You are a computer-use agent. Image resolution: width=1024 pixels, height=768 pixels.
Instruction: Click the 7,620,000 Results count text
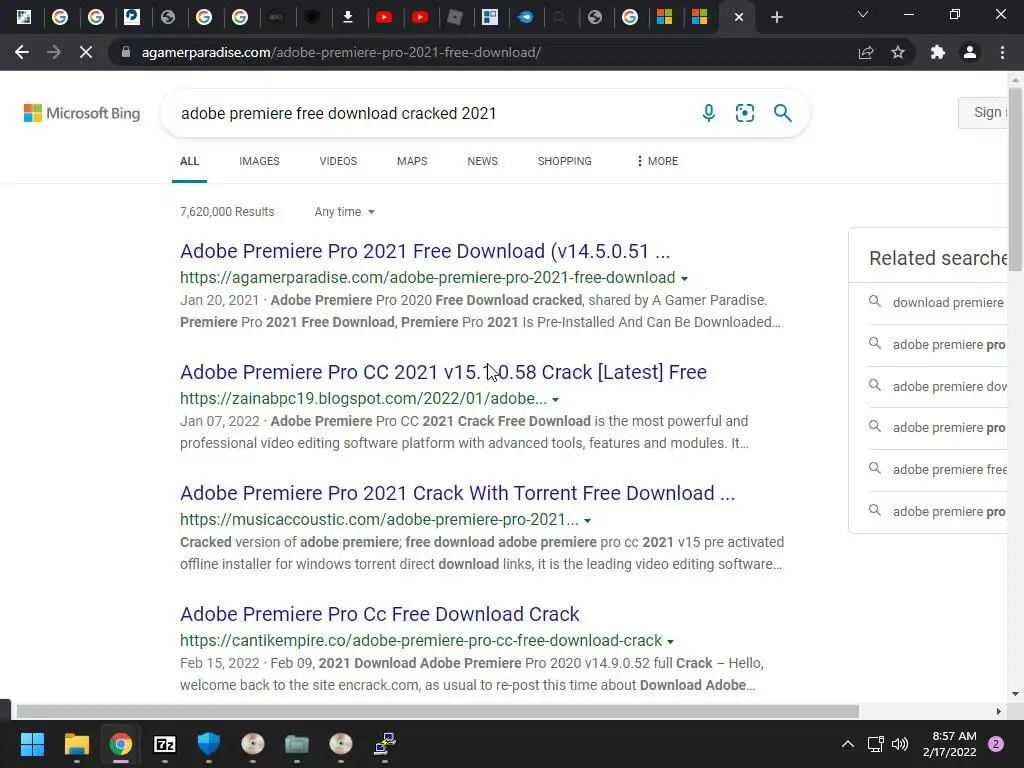227,212
